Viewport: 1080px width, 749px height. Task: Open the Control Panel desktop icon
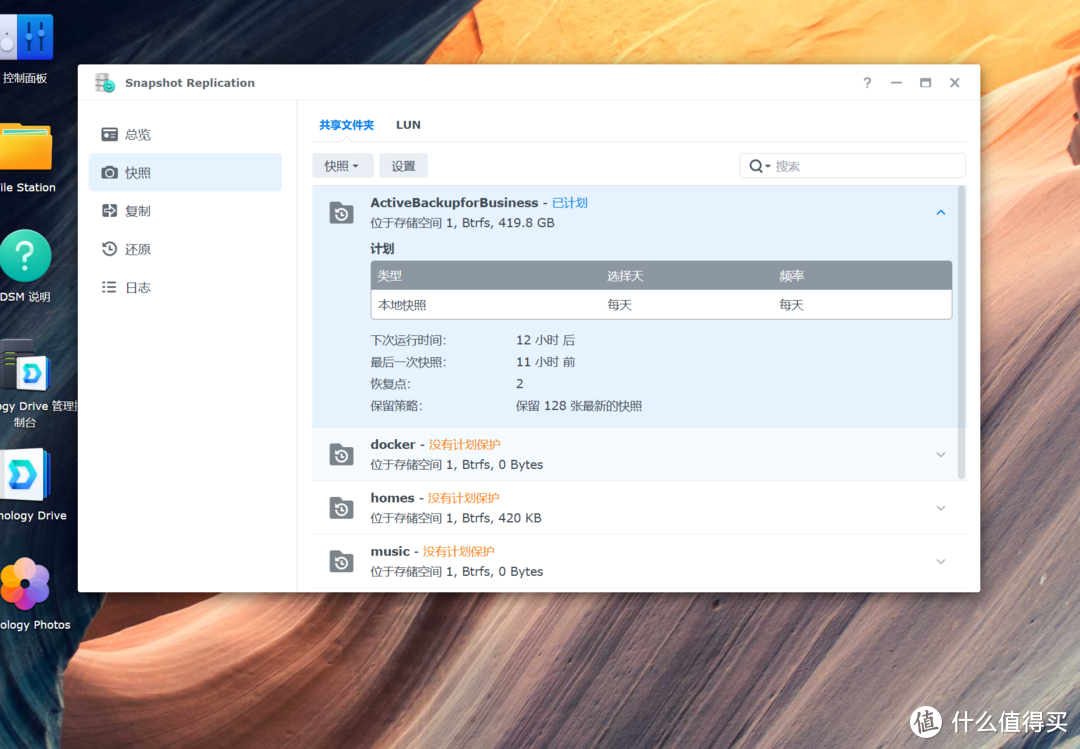click(26, 40)
